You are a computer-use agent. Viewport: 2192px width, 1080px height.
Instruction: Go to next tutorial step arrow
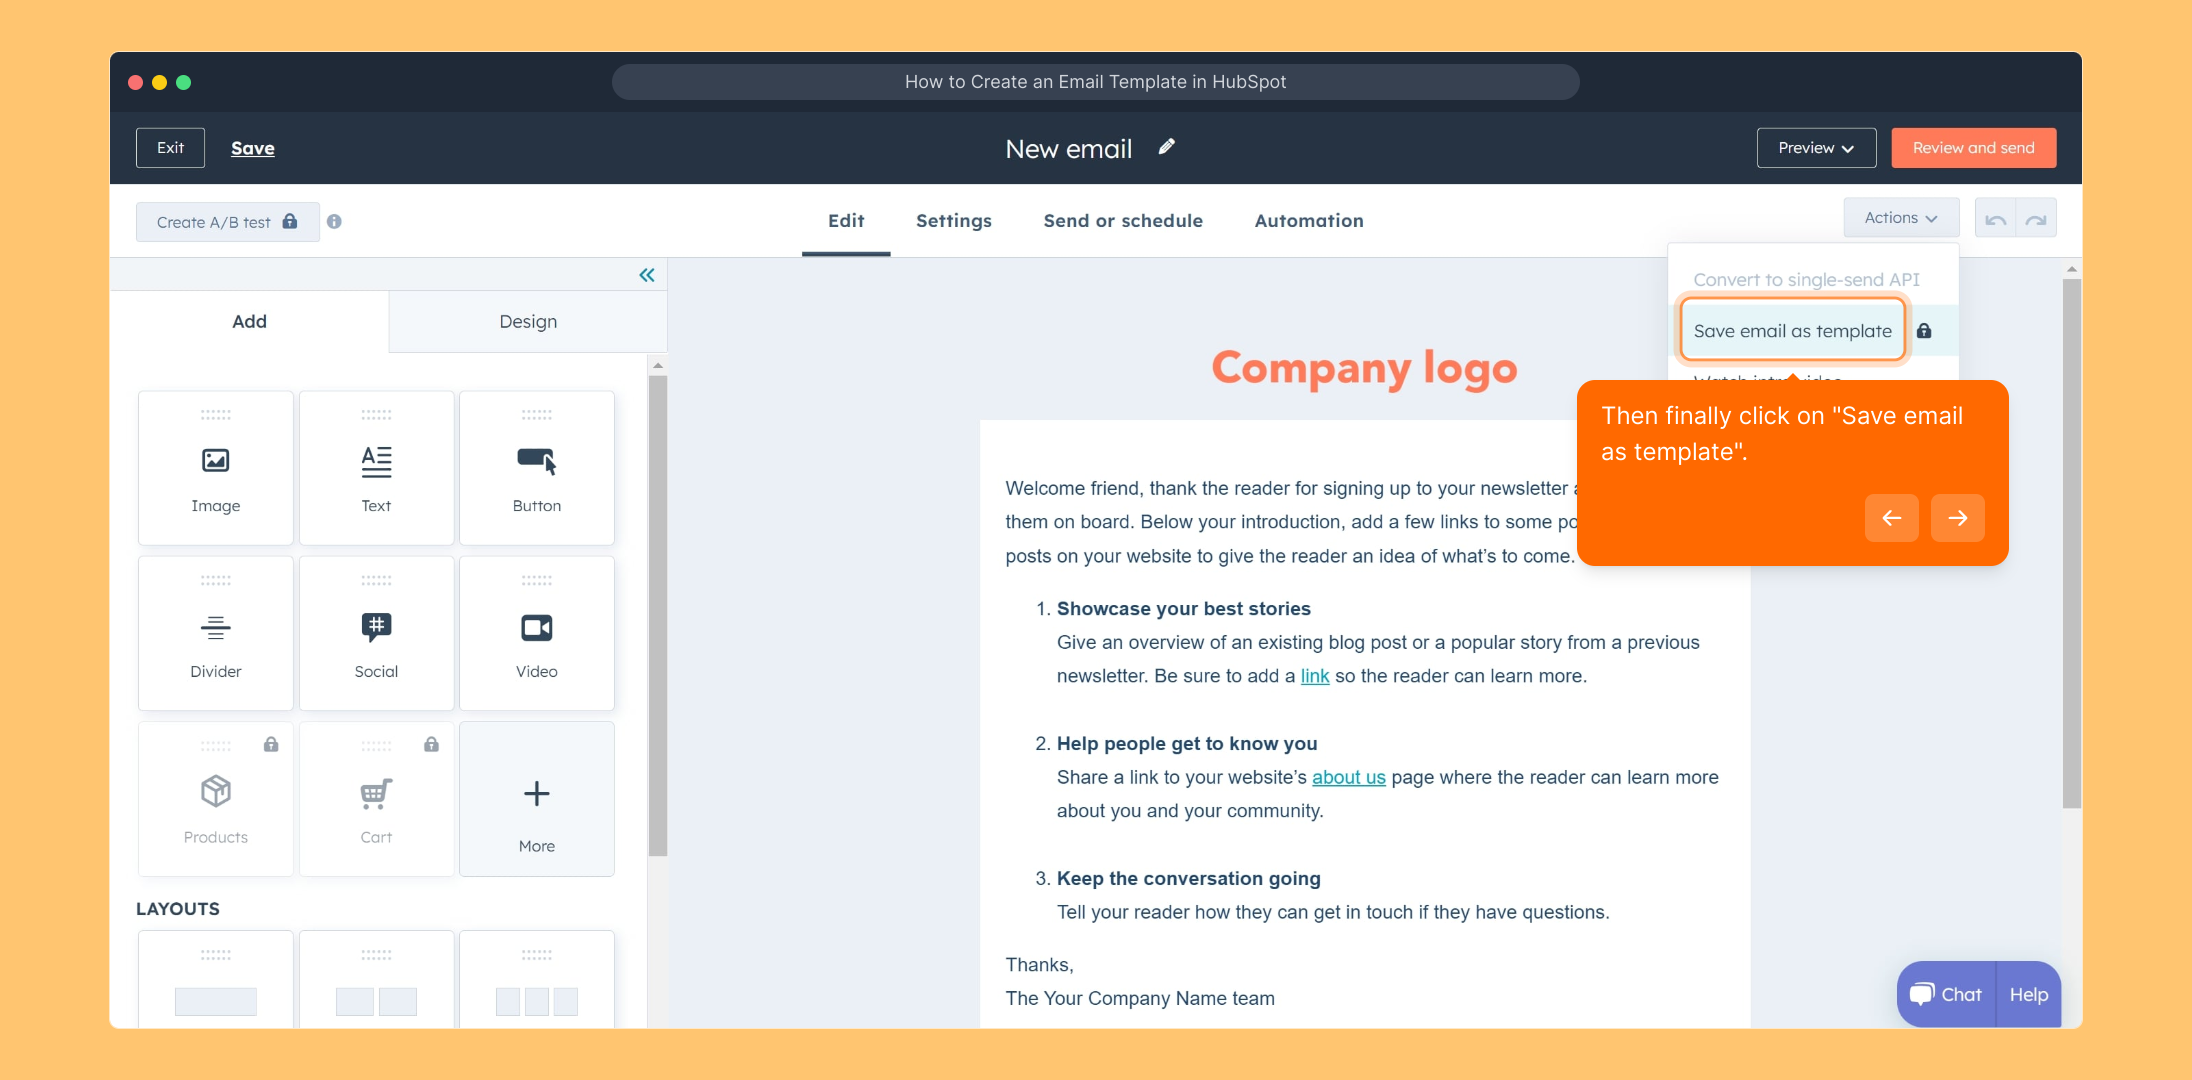coord(1957,518)
